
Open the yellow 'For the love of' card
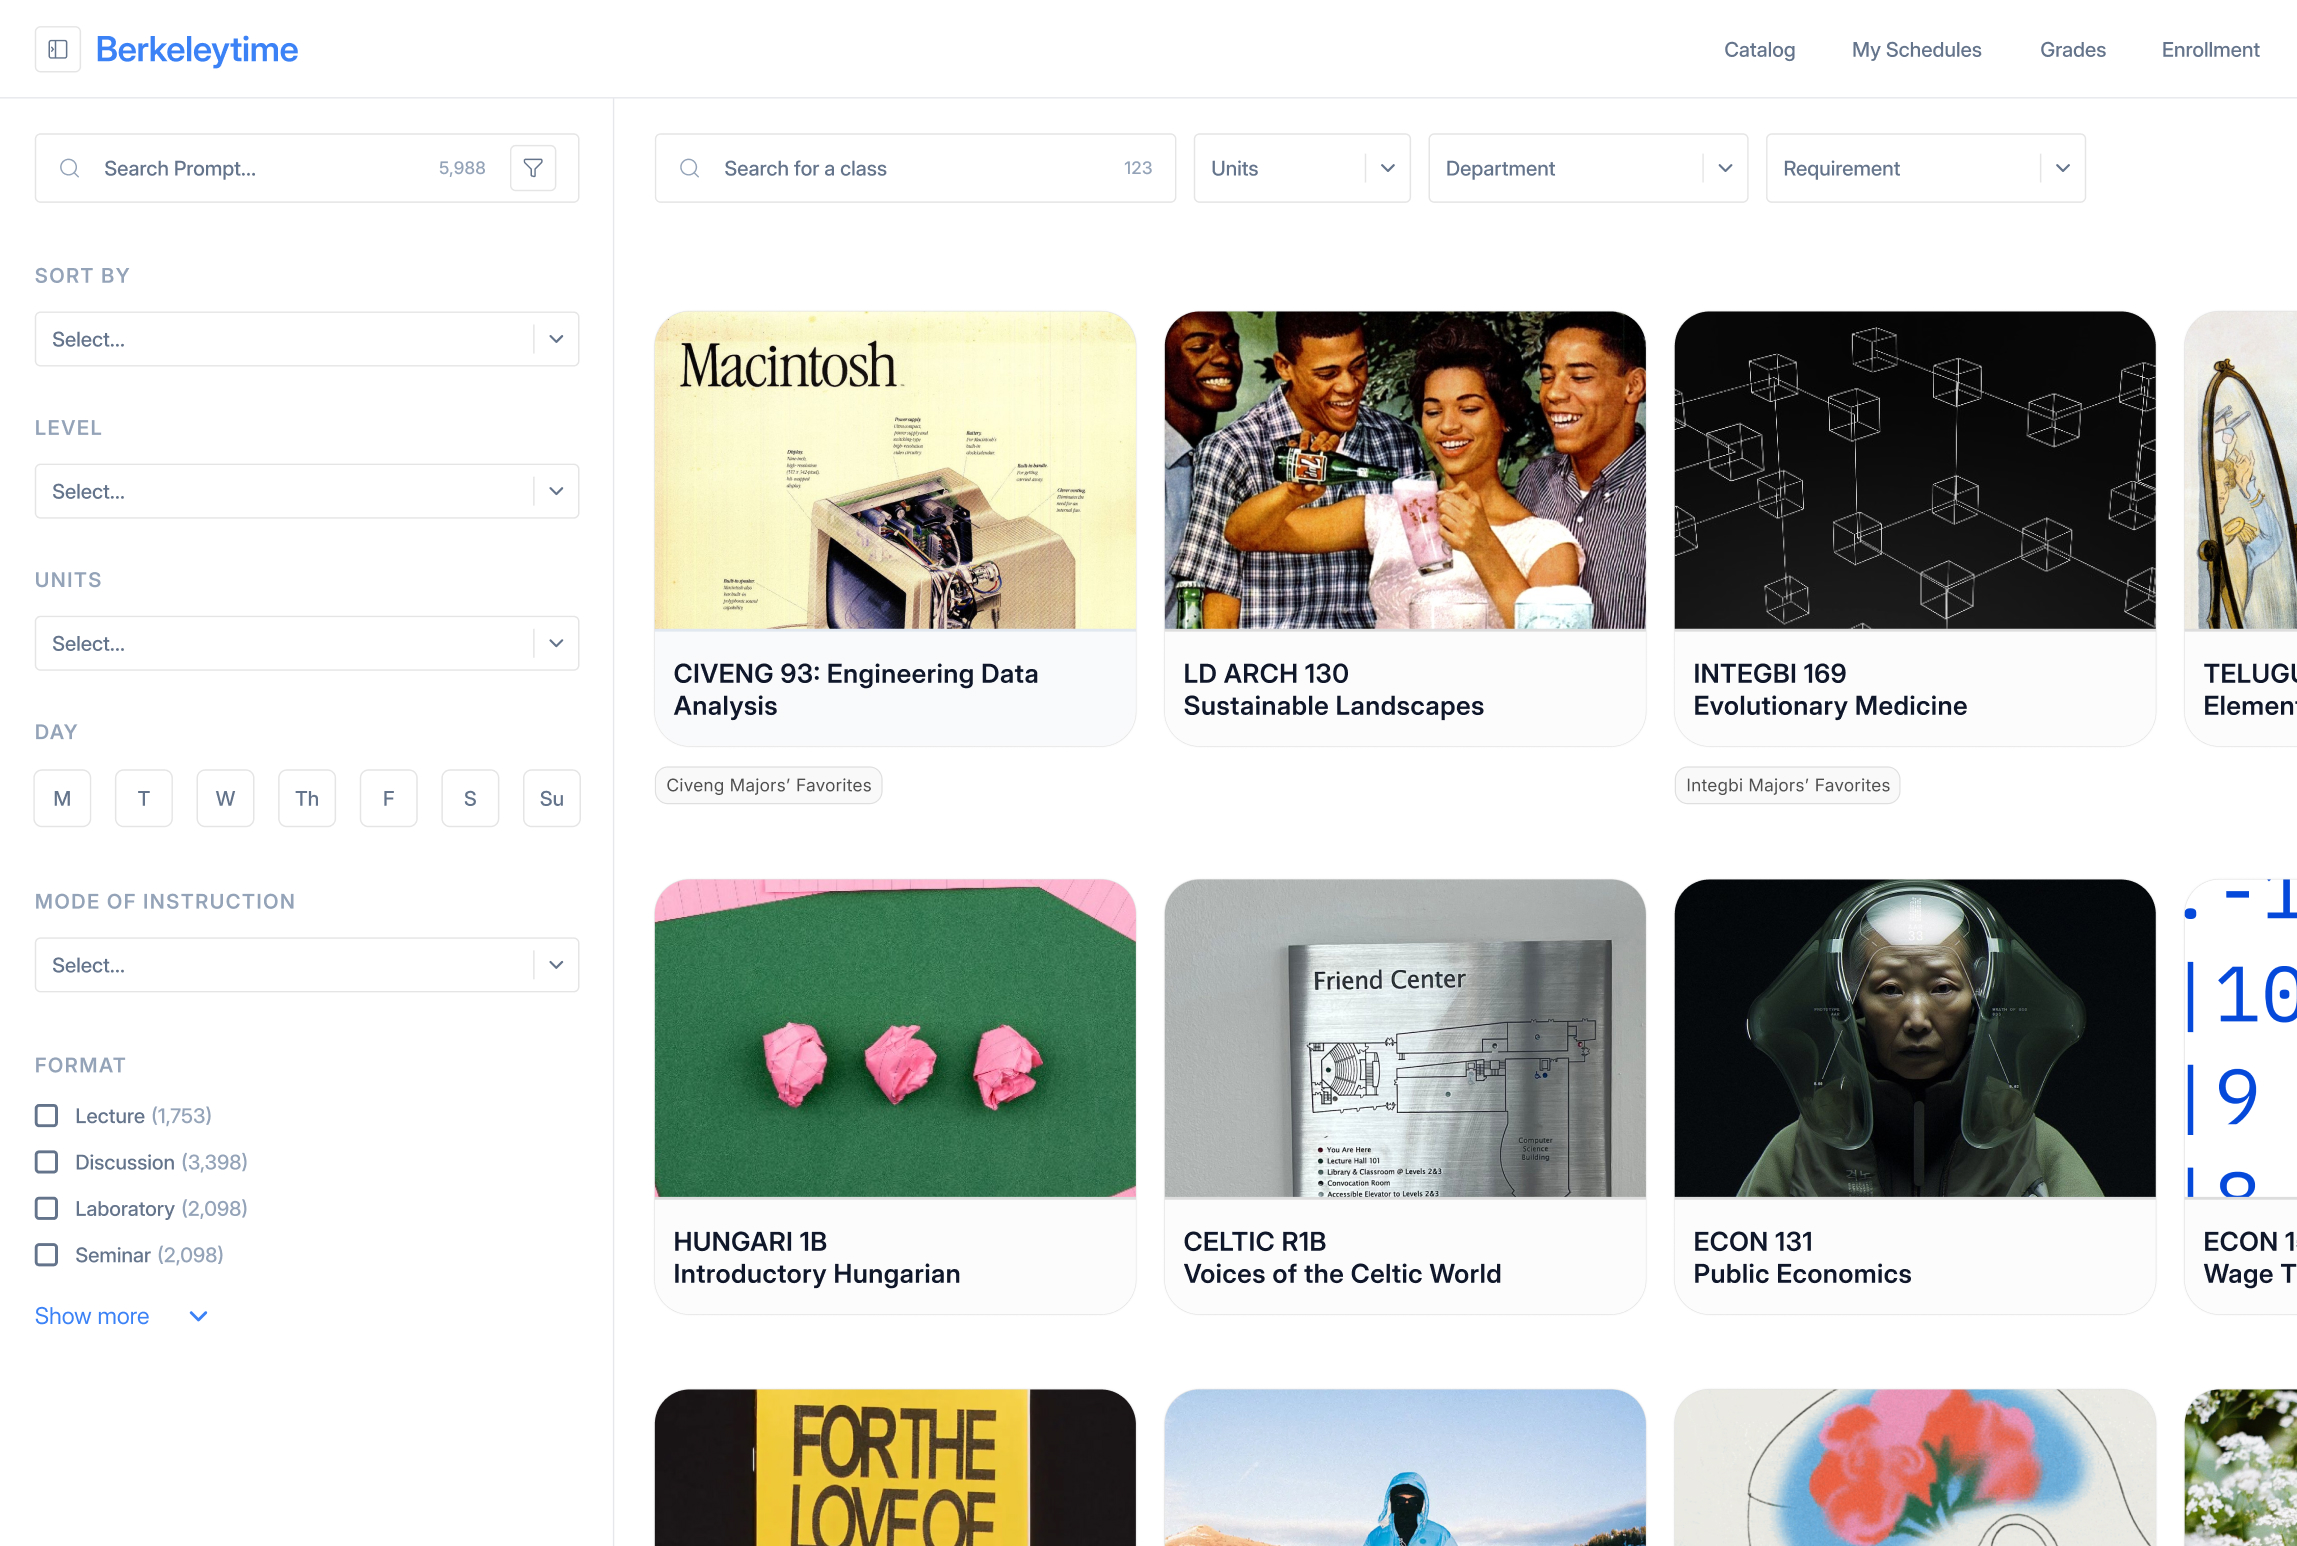(895, 1467)
